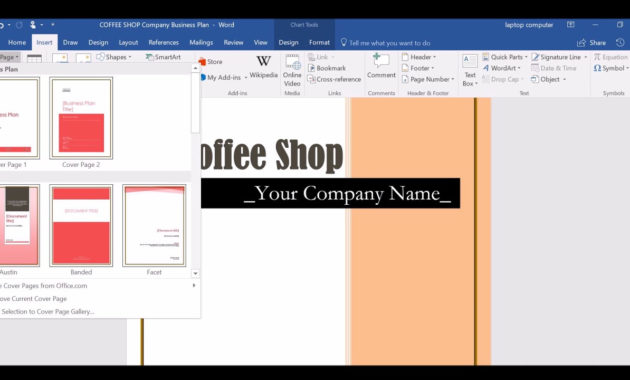Click the Your Company Name text box
This screenshot has height=380, width=630.
[330, 193]
